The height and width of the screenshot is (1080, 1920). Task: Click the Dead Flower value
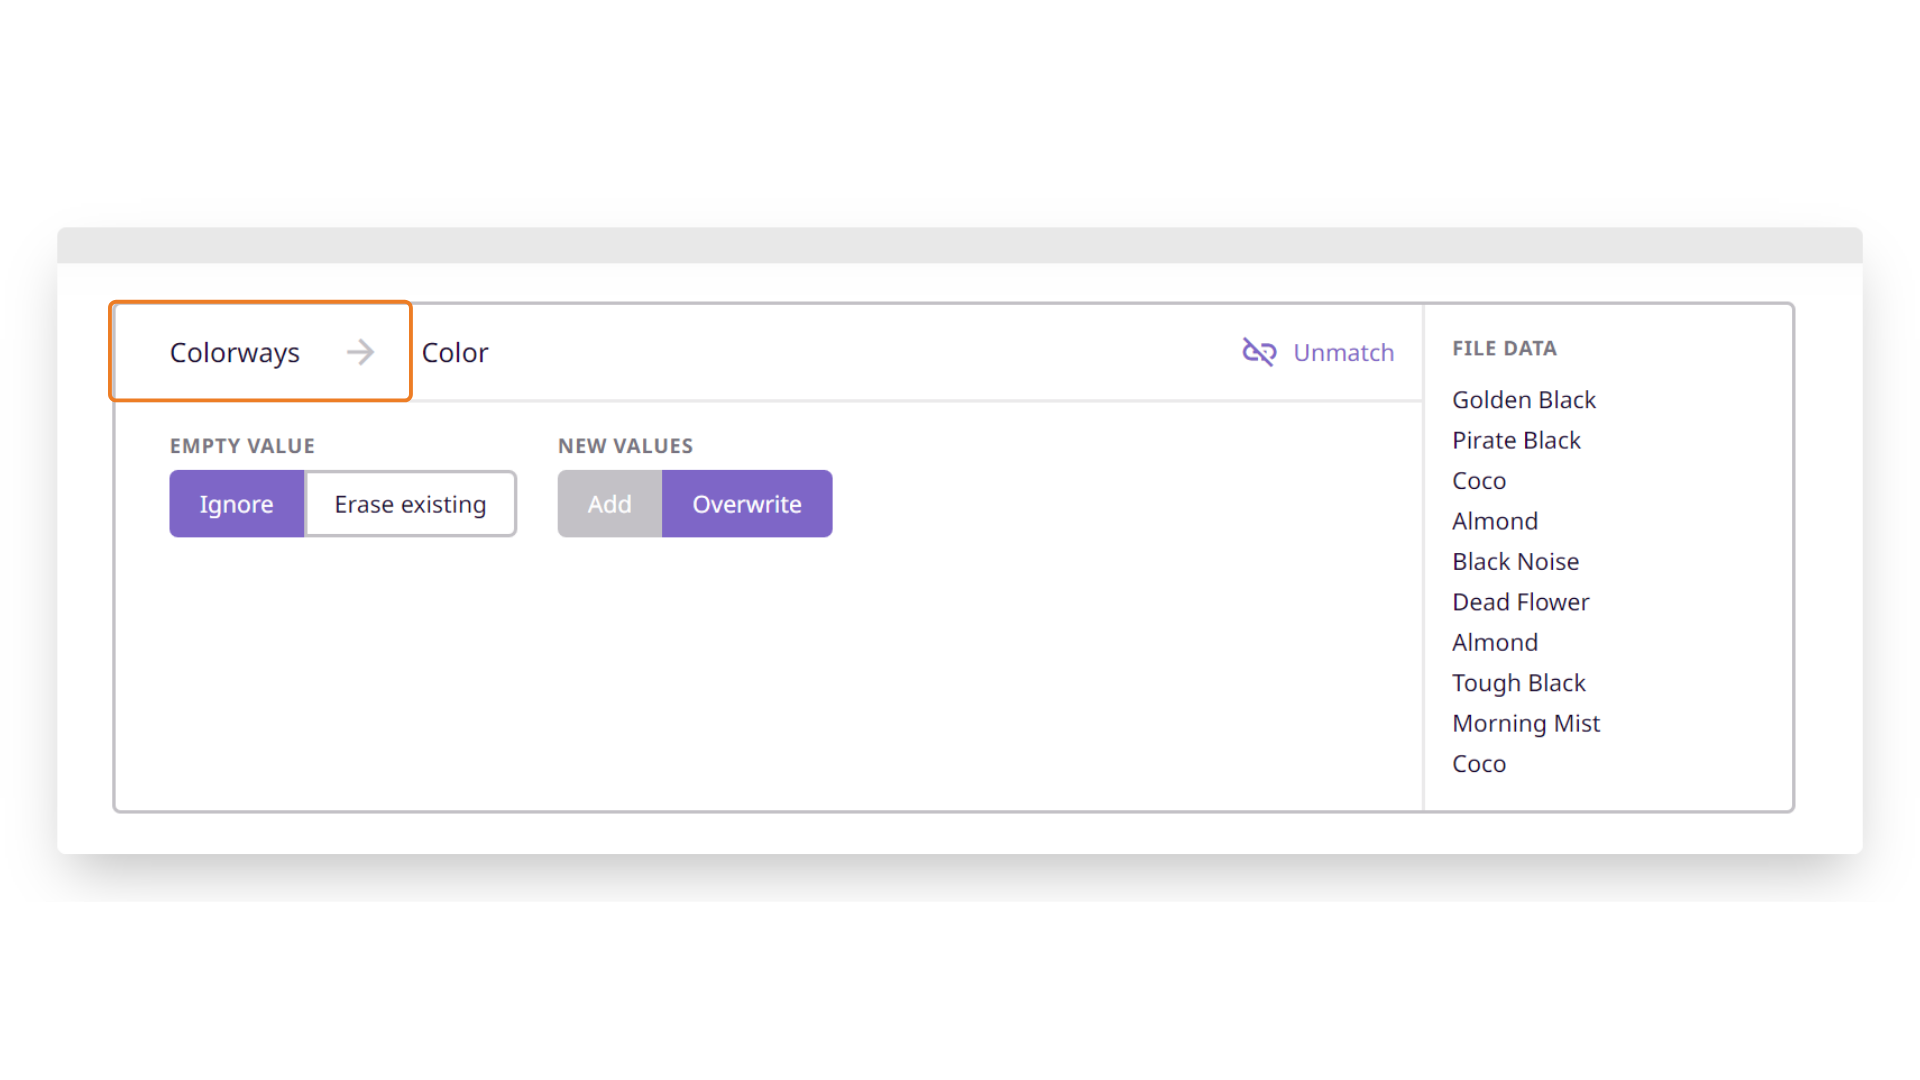click(1521, 601)
